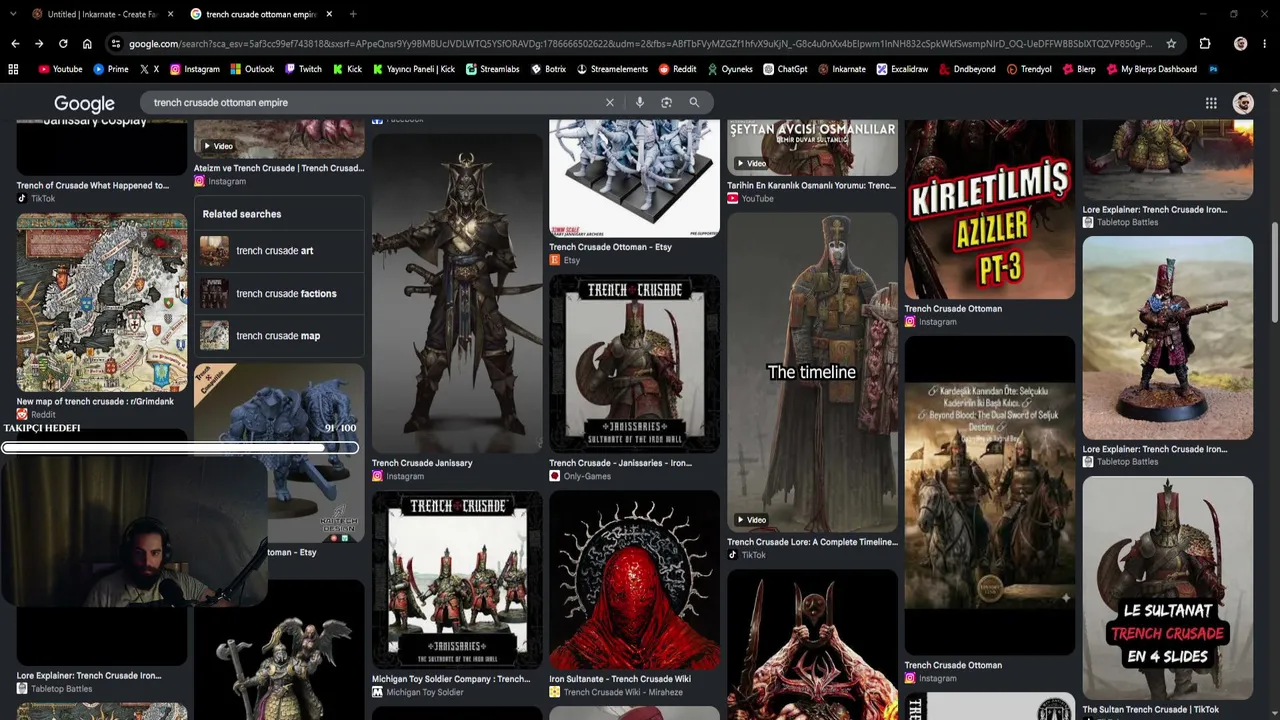This screenshot has width=1280, height=720.
Task: View site information for google.com
Action: coord(116,44)
